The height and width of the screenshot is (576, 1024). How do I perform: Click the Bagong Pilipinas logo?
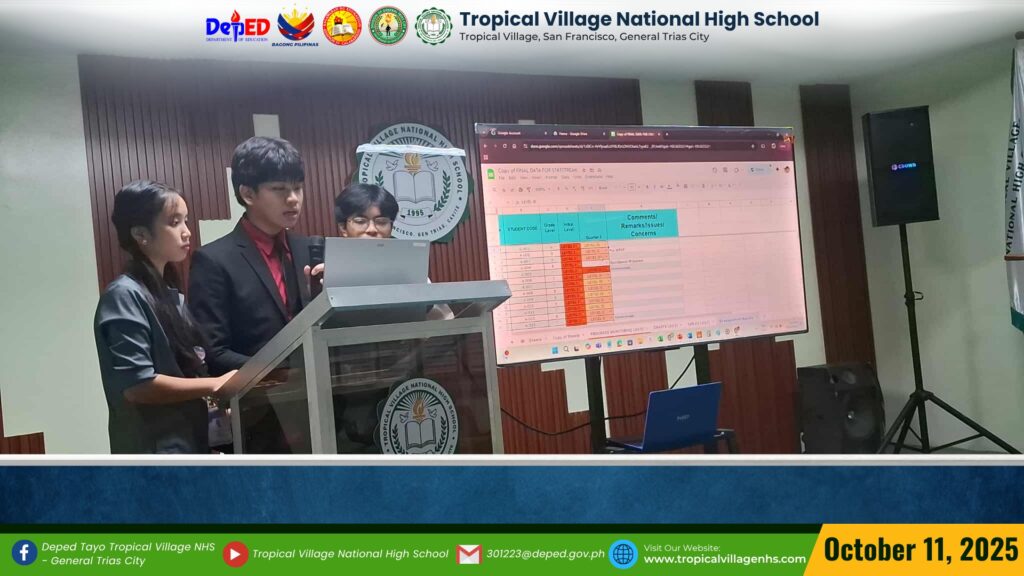[295, 25]
